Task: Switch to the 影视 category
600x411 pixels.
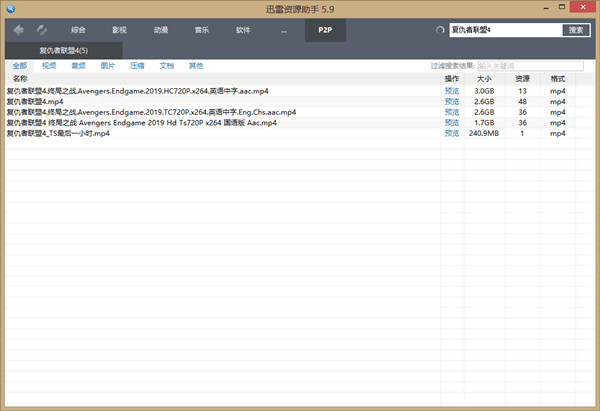Action: [x=119, y=30]
